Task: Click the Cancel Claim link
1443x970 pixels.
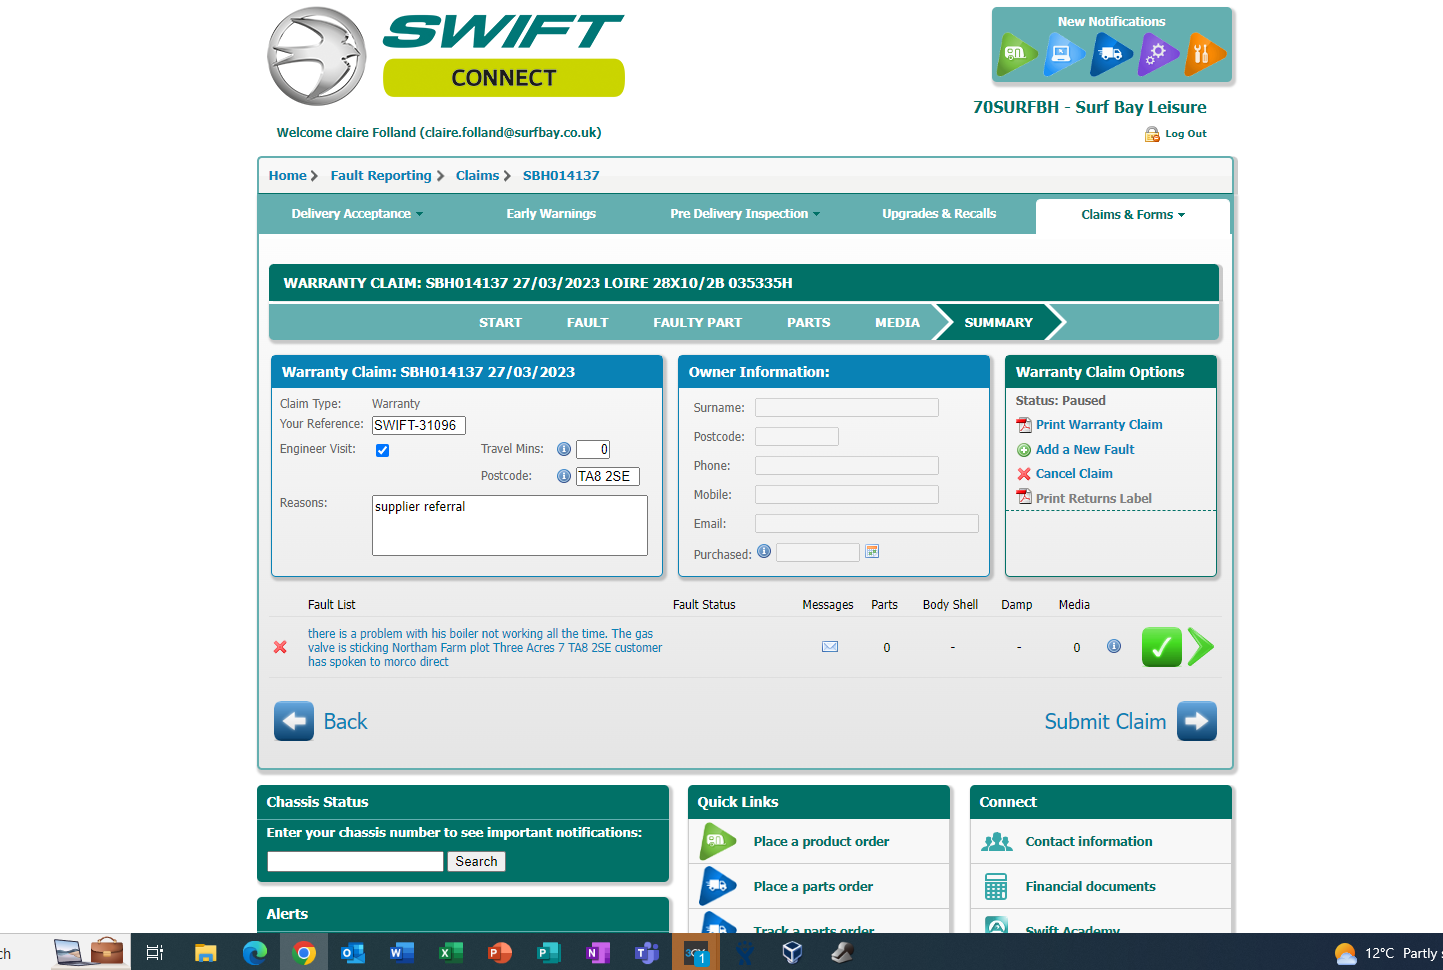Action: 1074,474
